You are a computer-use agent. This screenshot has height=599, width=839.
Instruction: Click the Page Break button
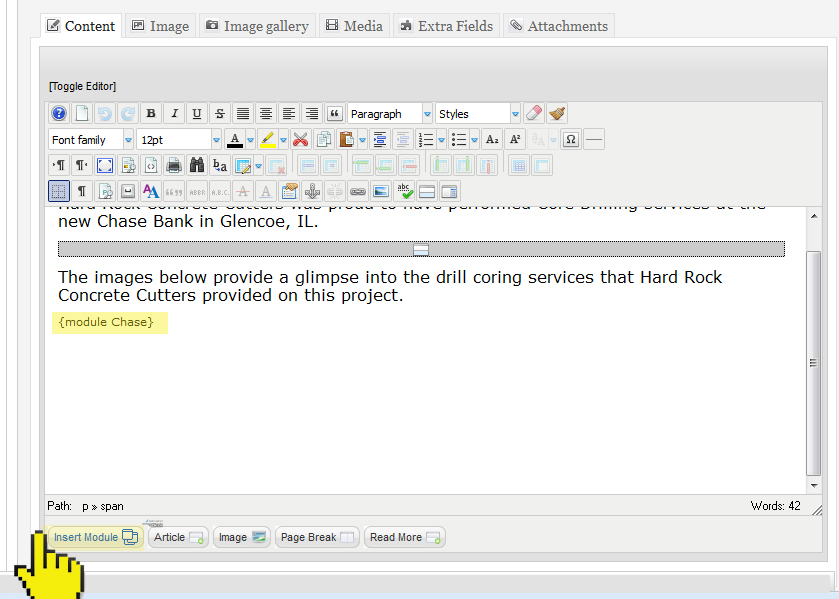317,537
